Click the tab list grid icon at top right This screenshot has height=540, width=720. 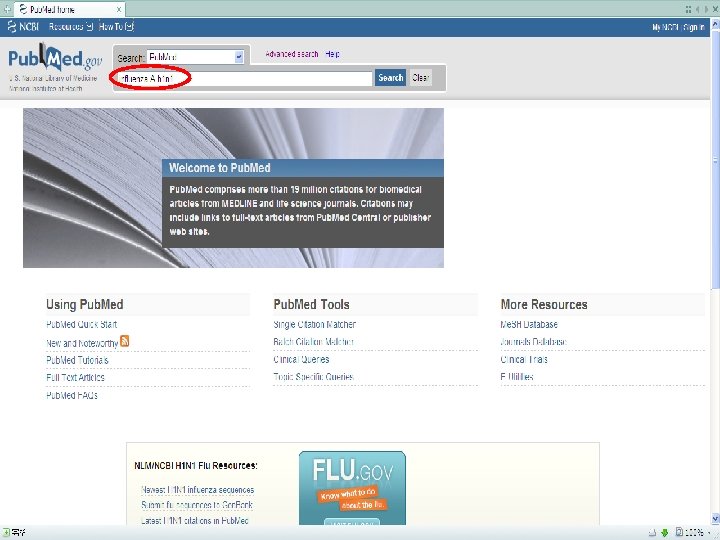[688, 9]
